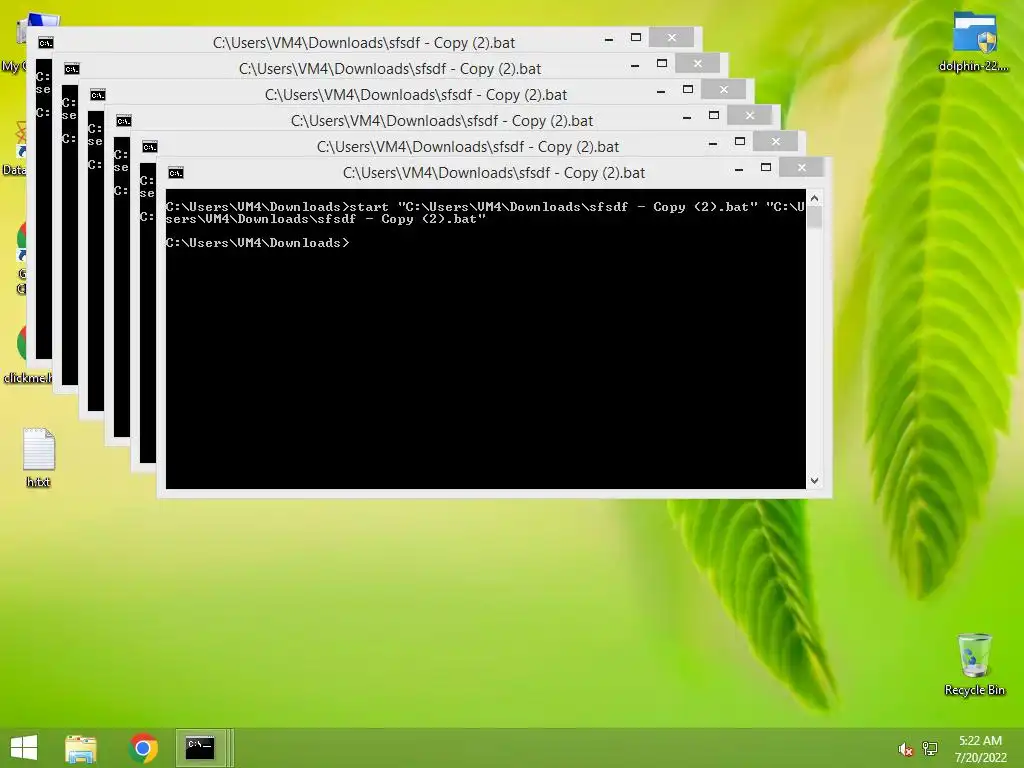Close the third-from-back command prompt window

point(724,90)
